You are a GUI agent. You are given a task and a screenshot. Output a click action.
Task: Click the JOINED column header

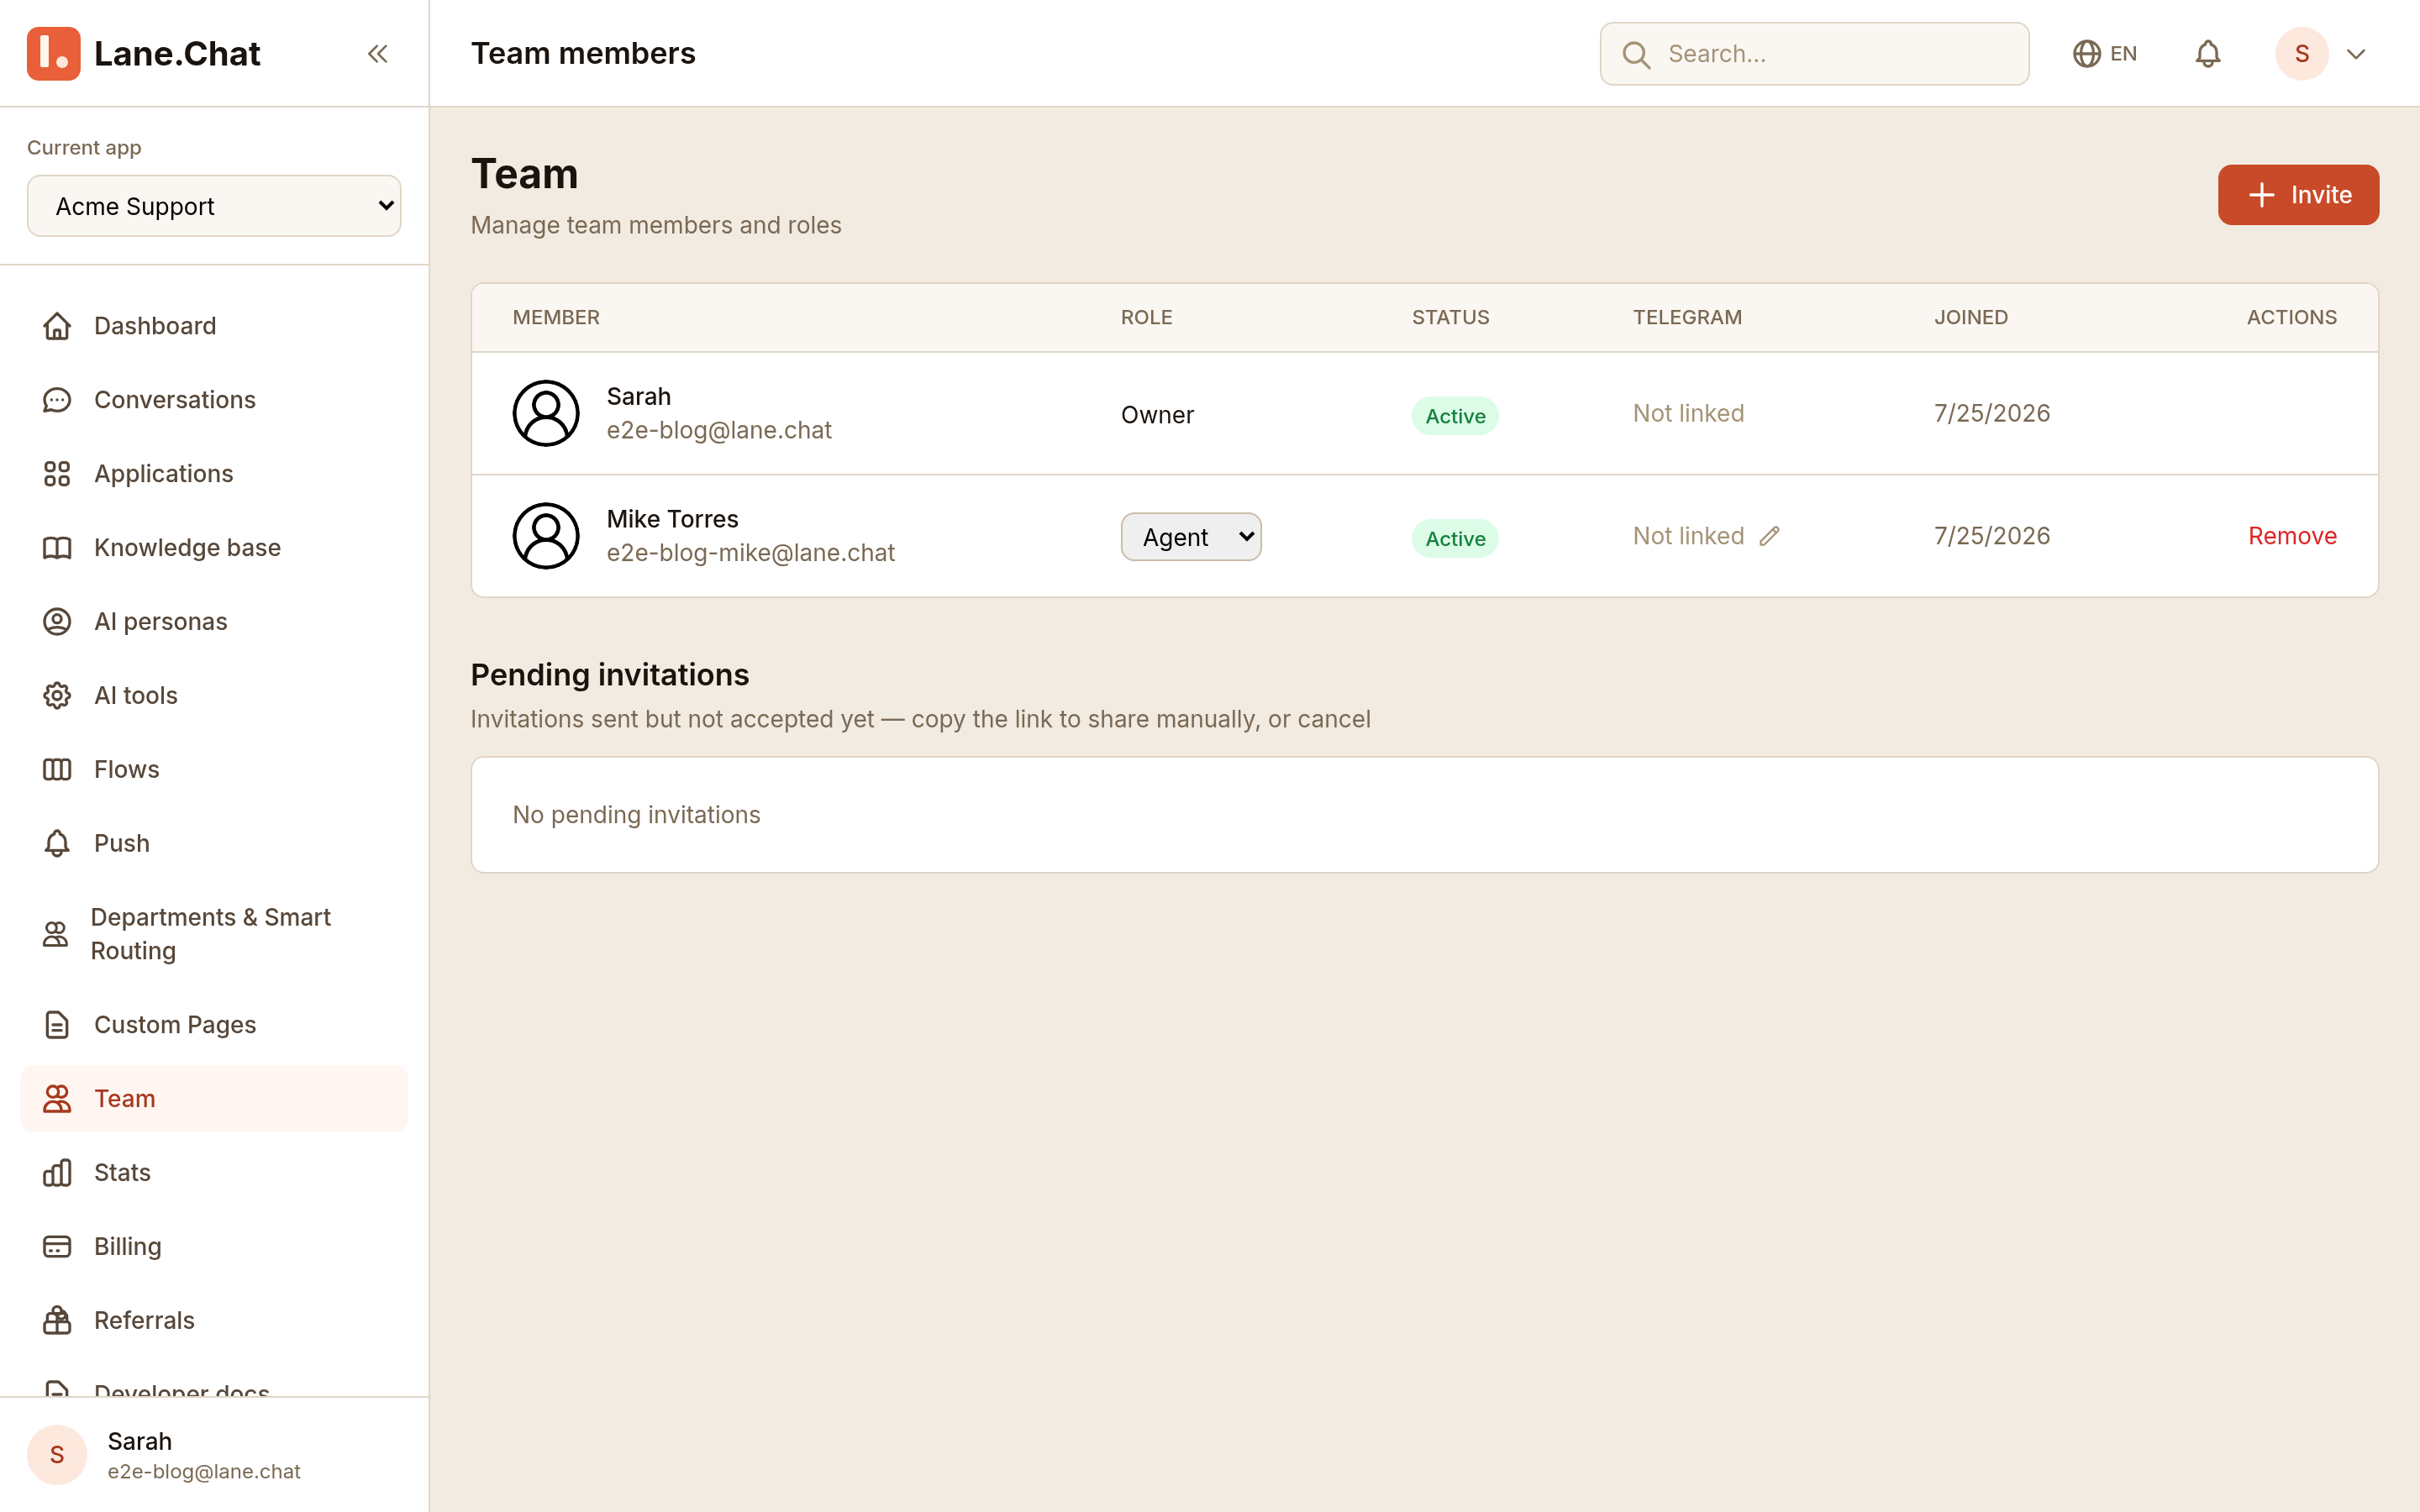click(1970, 317)
